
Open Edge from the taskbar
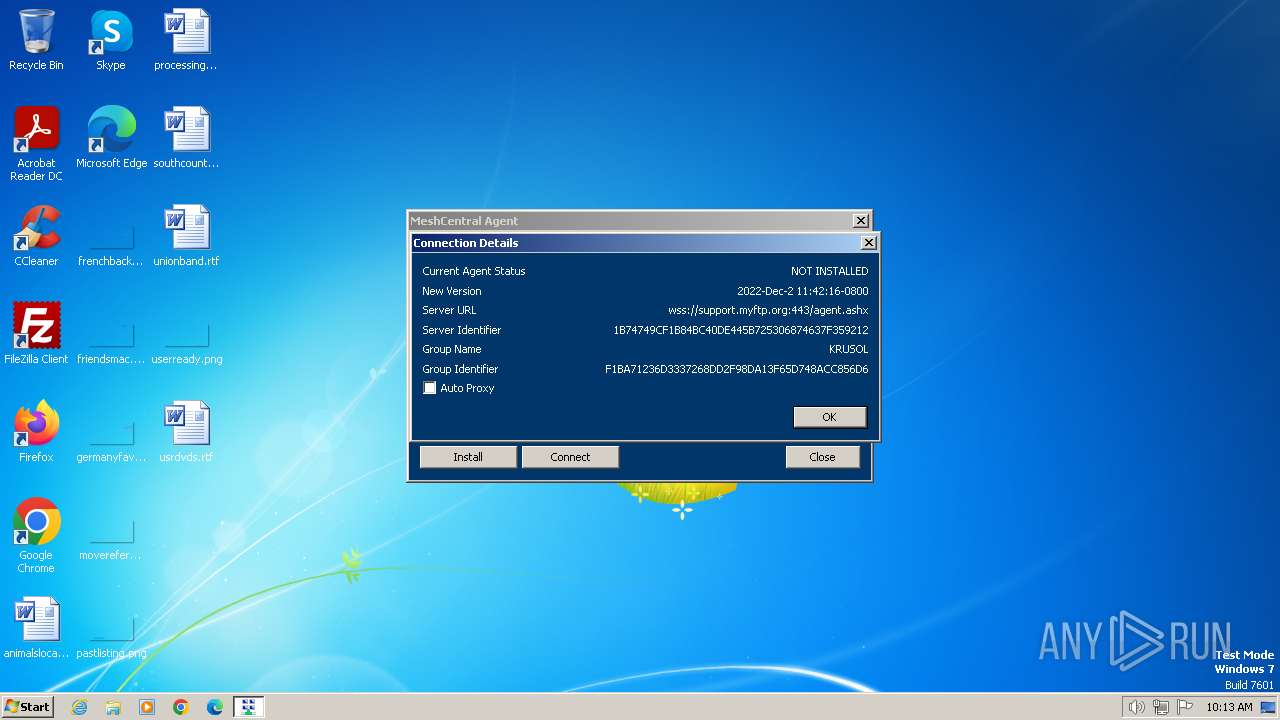215,707
